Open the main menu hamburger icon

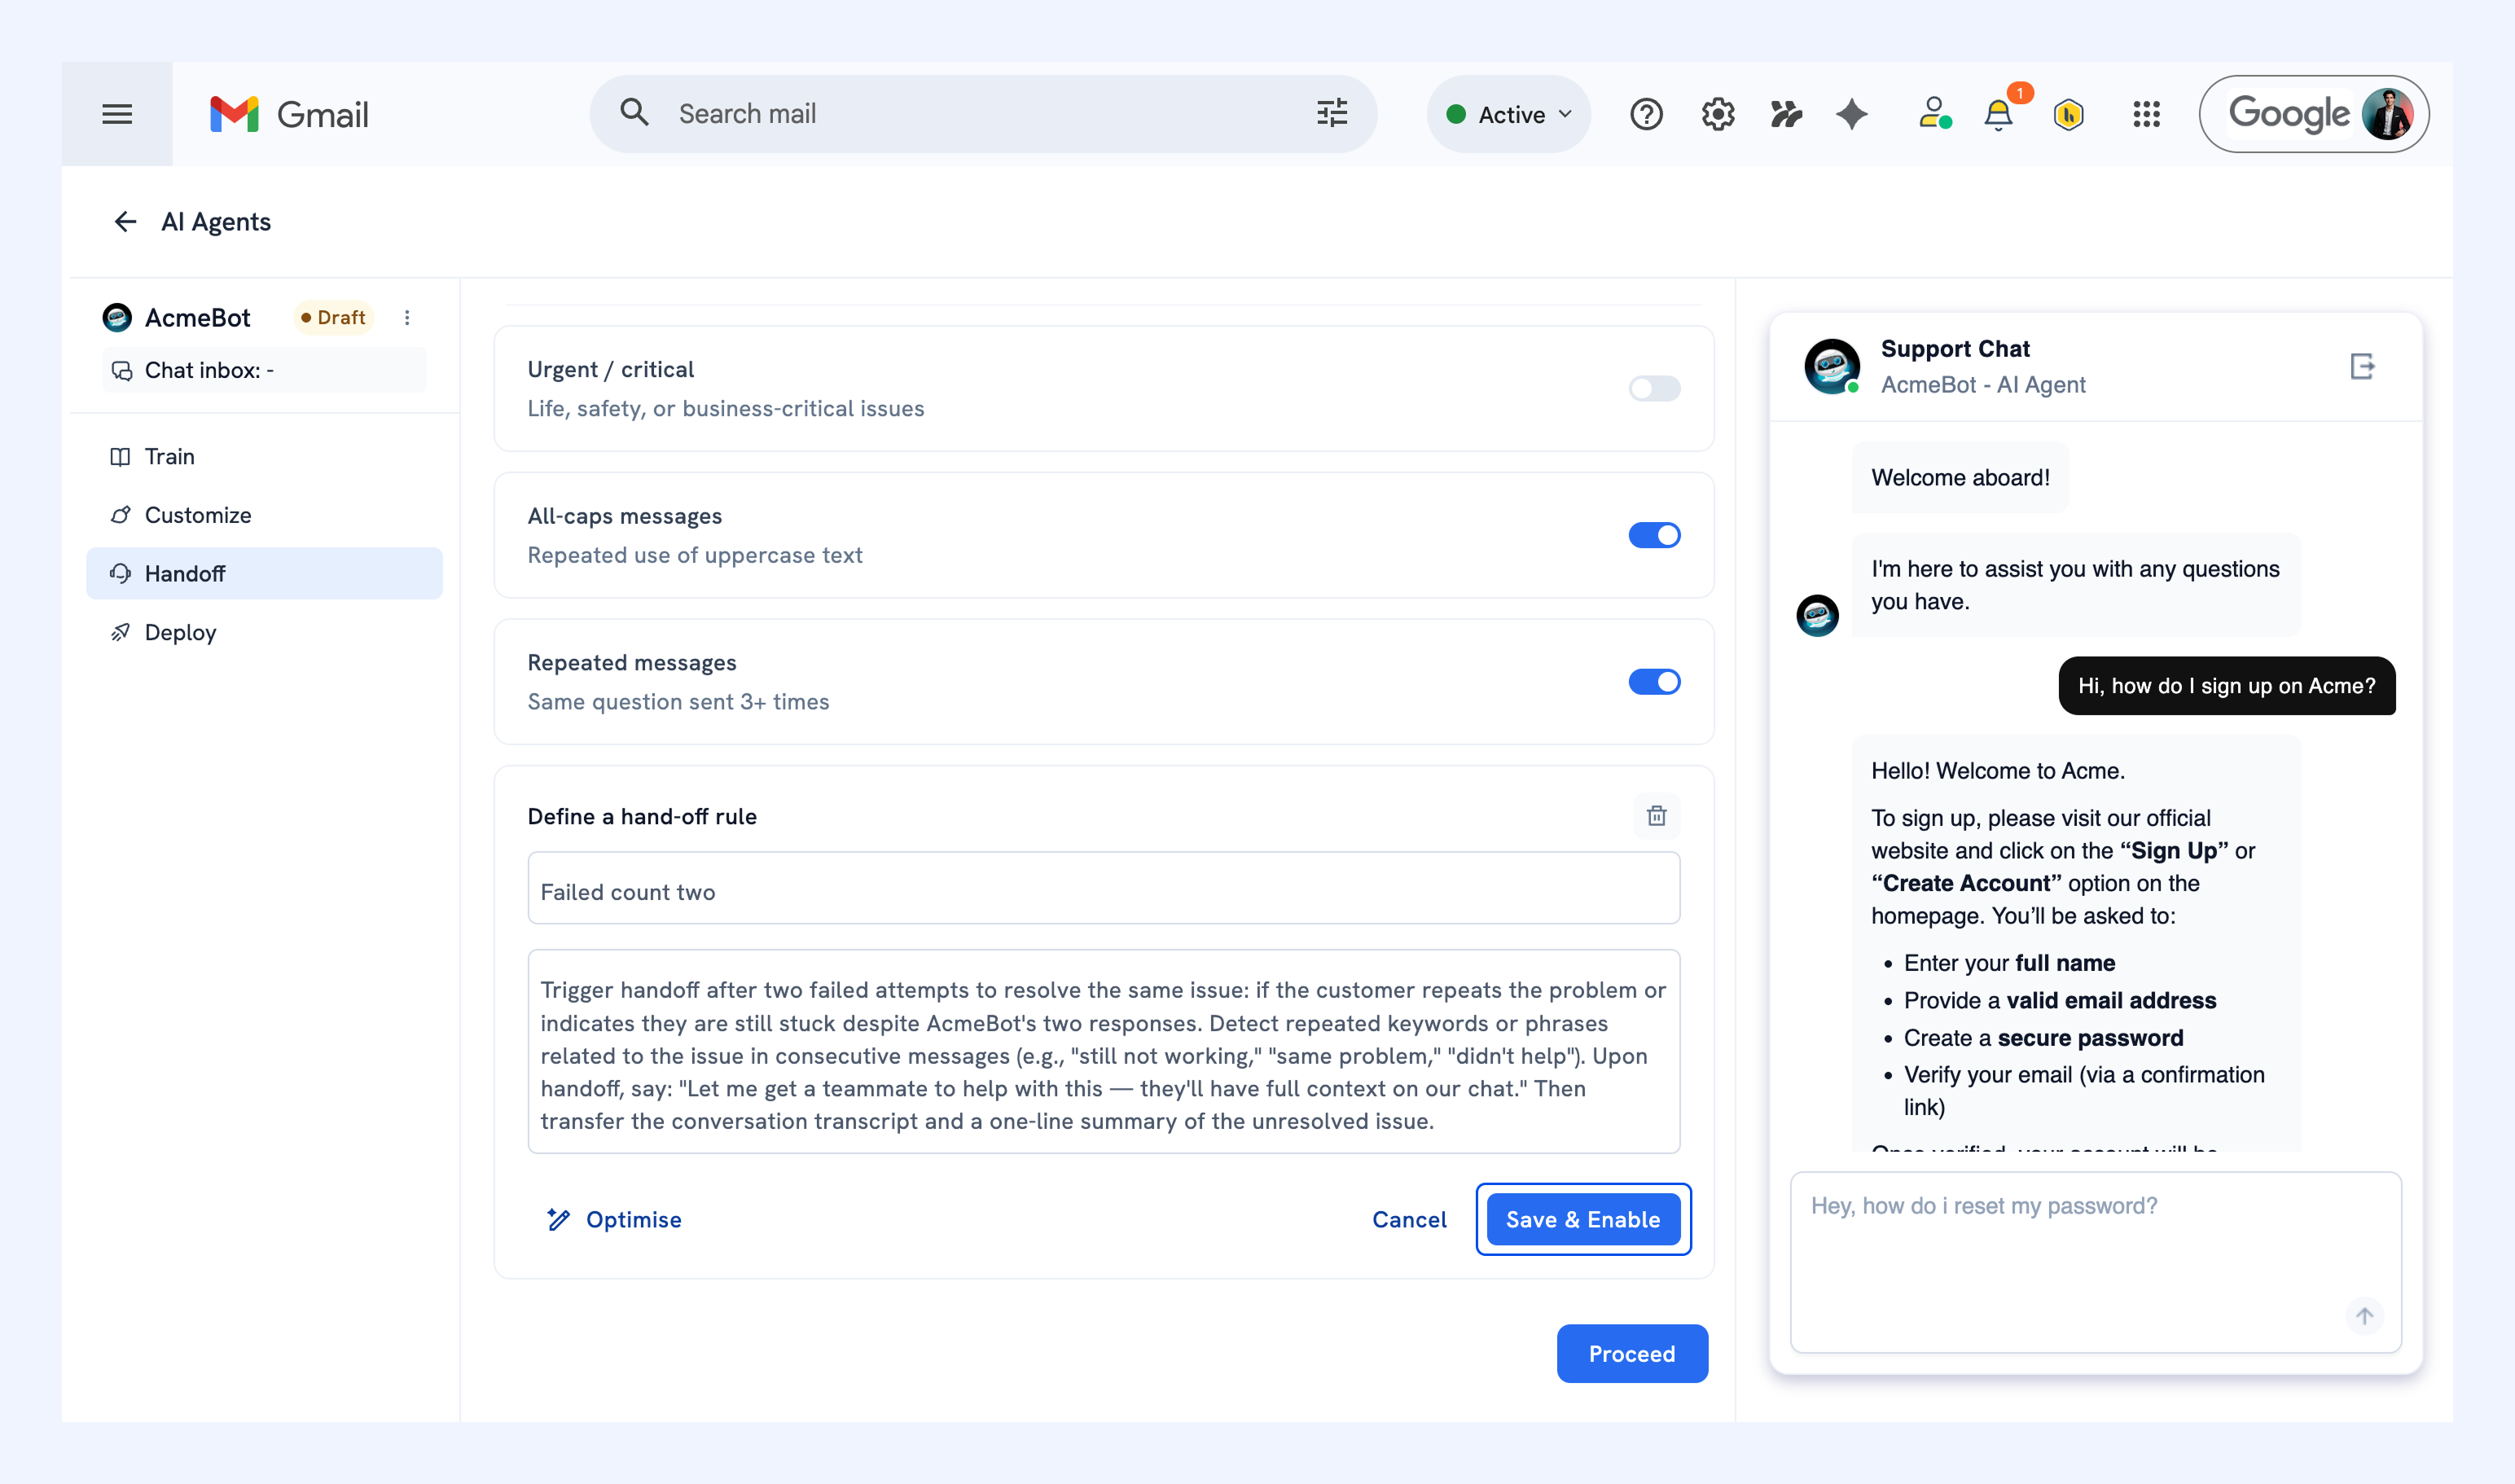[117, 114]
